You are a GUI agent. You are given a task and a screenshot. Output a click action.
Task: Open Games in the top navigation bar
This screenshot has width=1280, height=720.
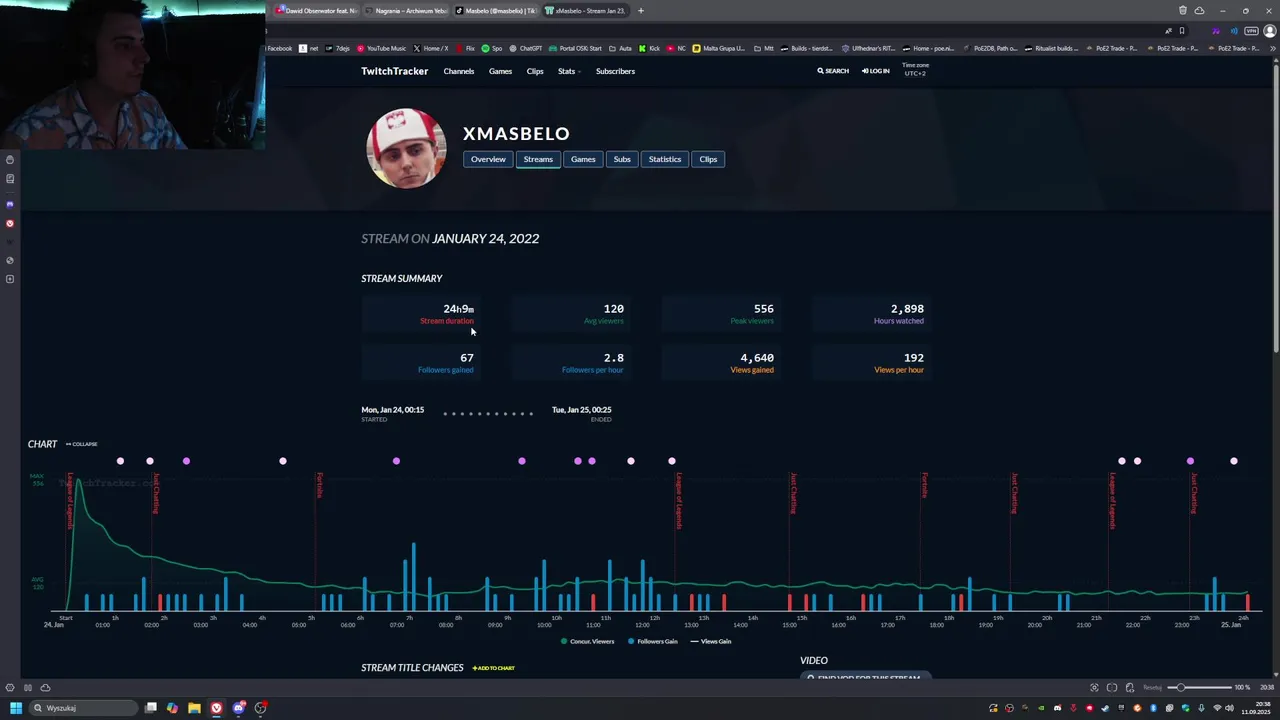pyautogui.click(x=500, y=71)
